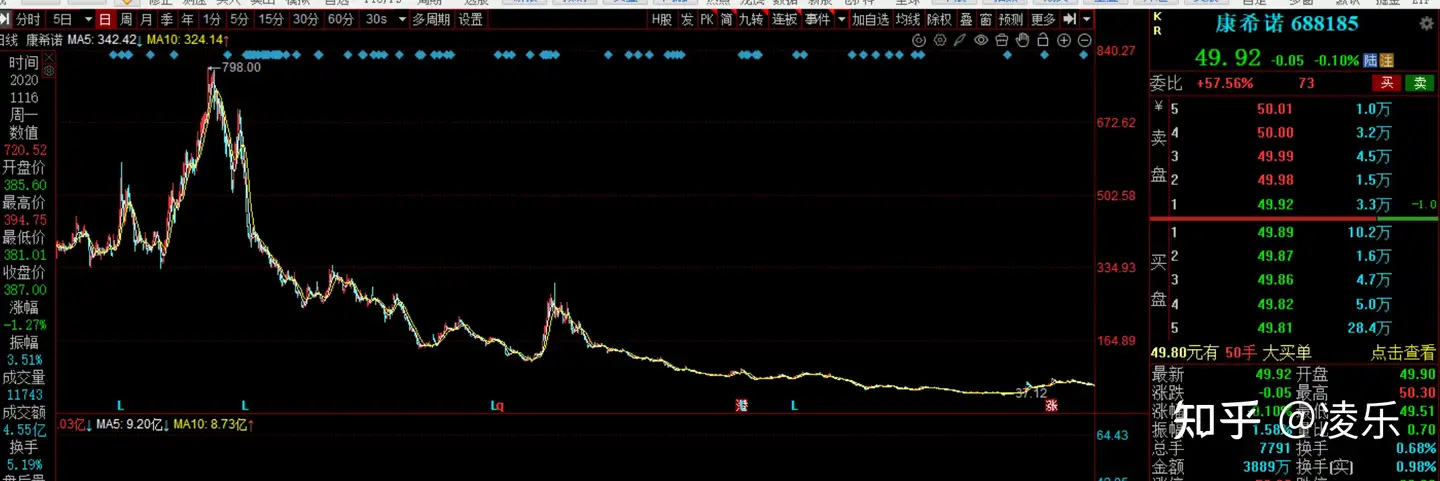Click the skip-to-end arrow icon in toolbar
The height and width of the screenshot is (481, 1440).
(x=1070, y=19)
